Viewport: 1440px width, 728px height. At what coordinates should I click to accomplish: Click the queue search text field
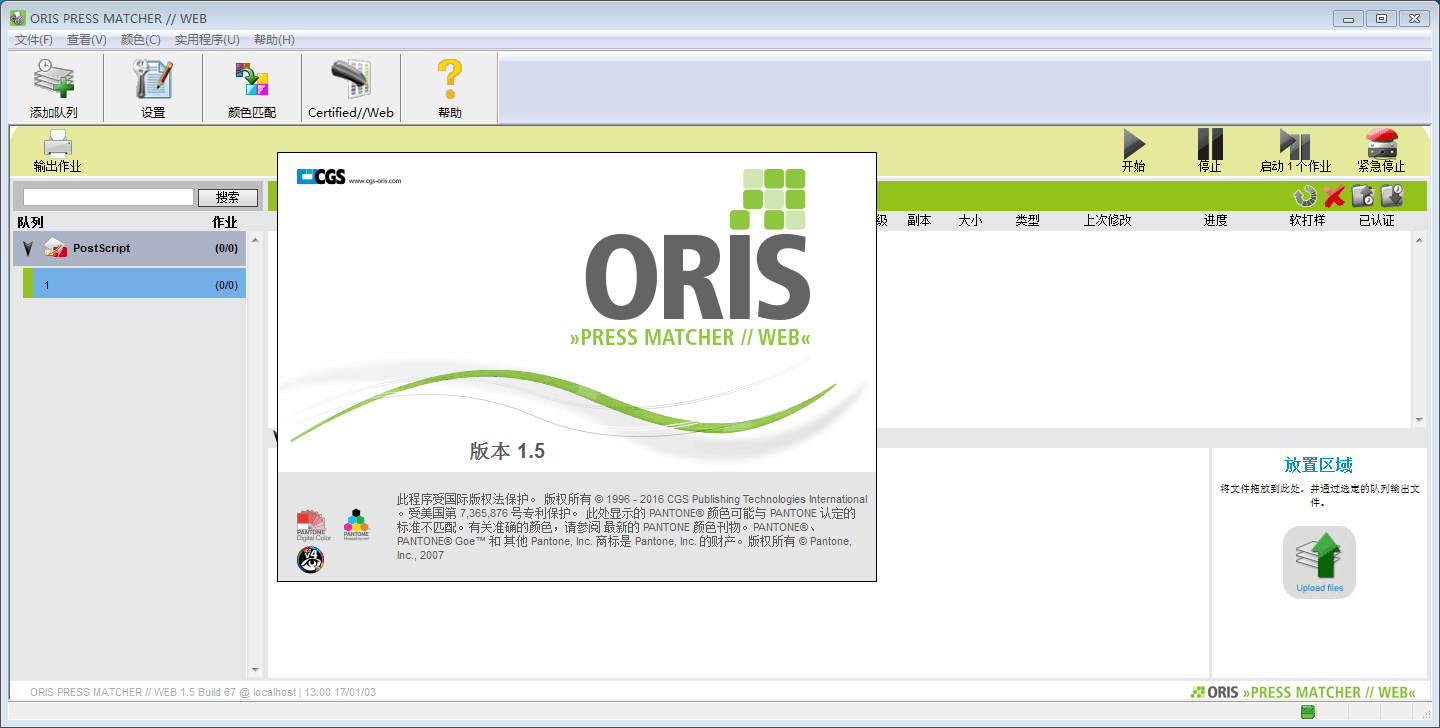click(108, 198)
